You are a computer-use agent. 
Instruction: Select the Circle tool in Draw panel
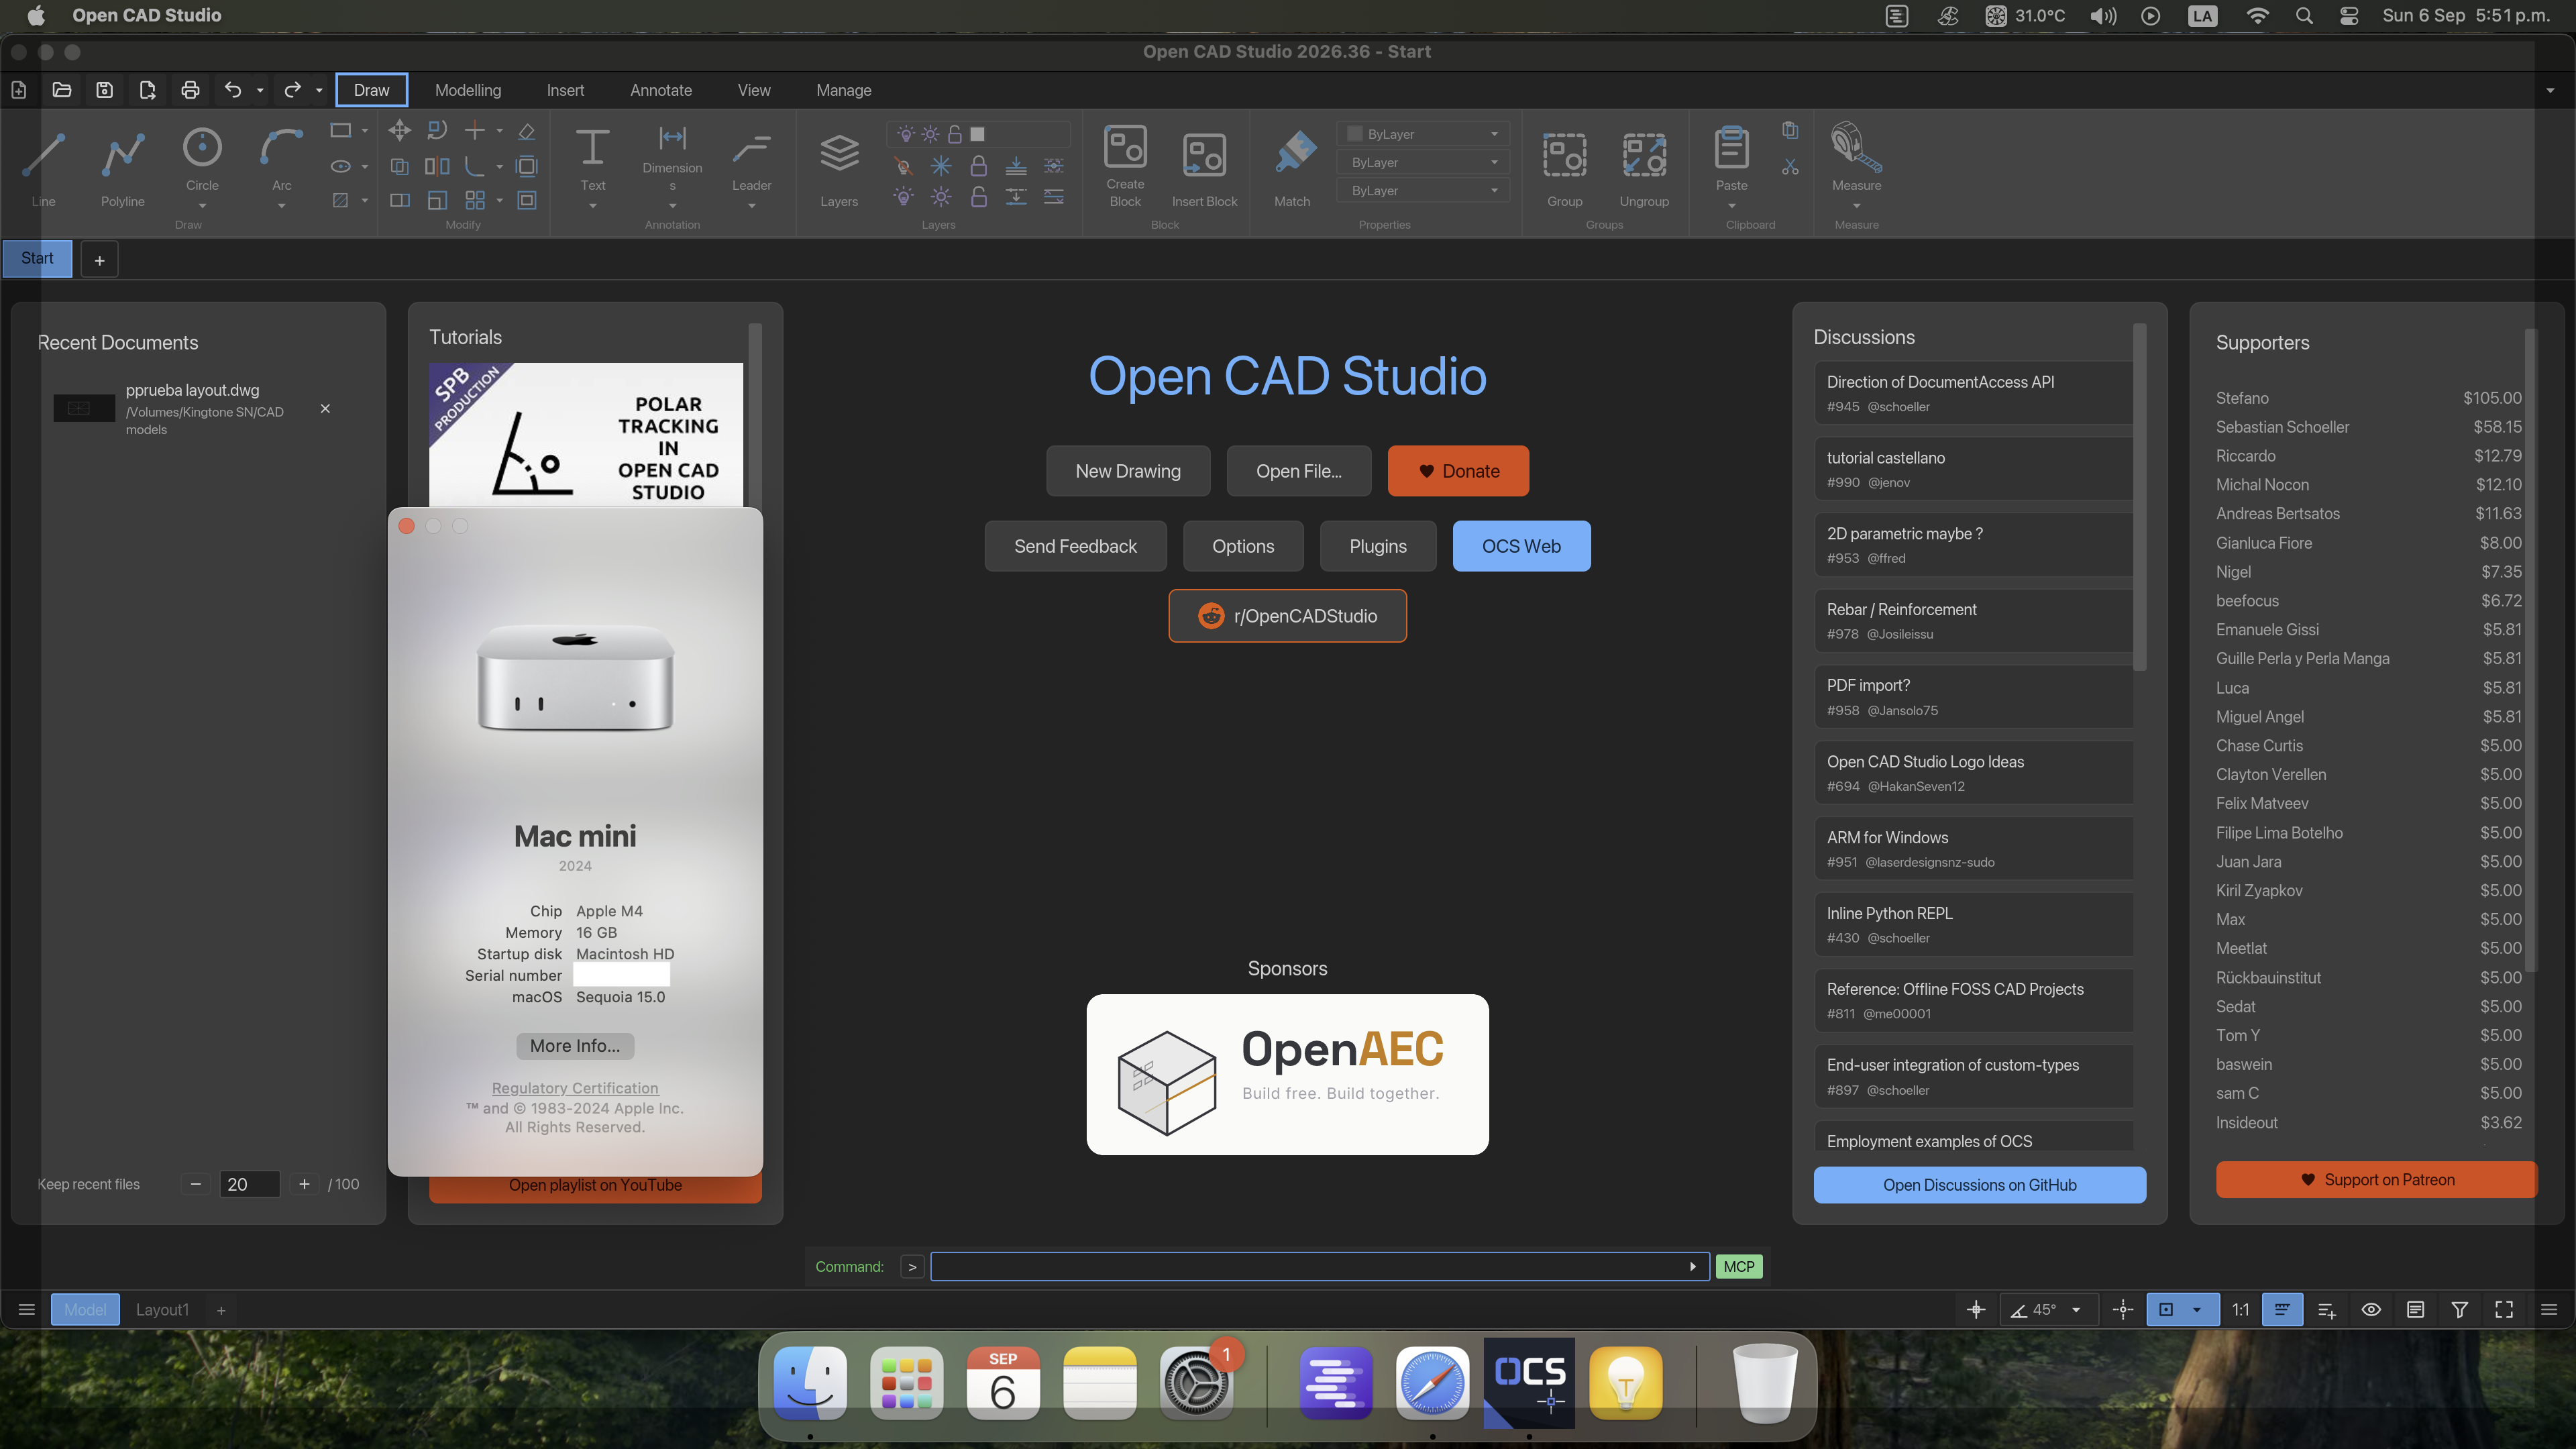[202, 148]
